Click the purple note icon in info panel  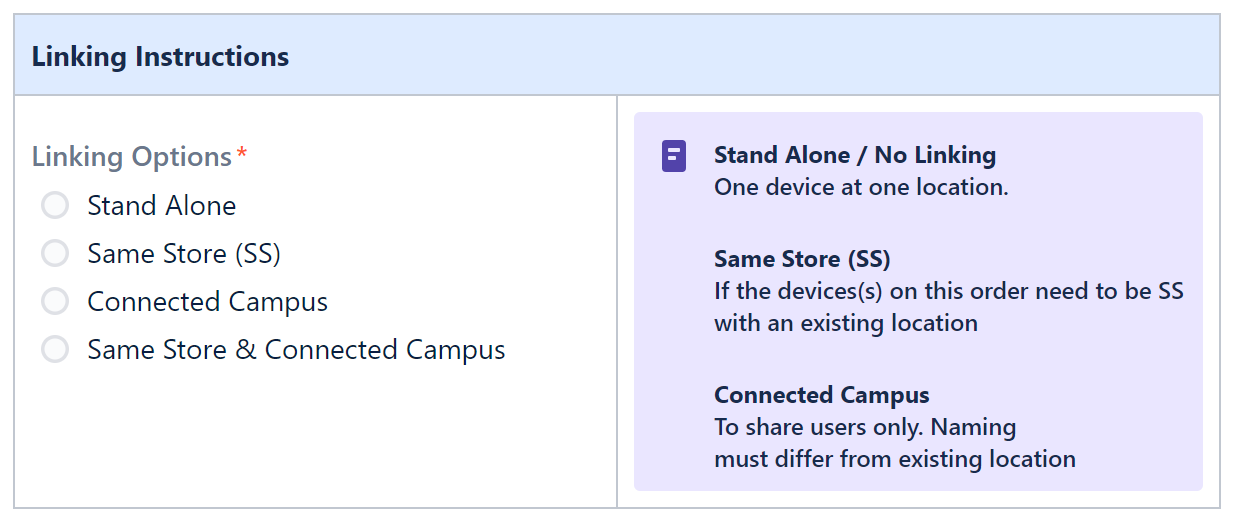(x=674, y=156)
